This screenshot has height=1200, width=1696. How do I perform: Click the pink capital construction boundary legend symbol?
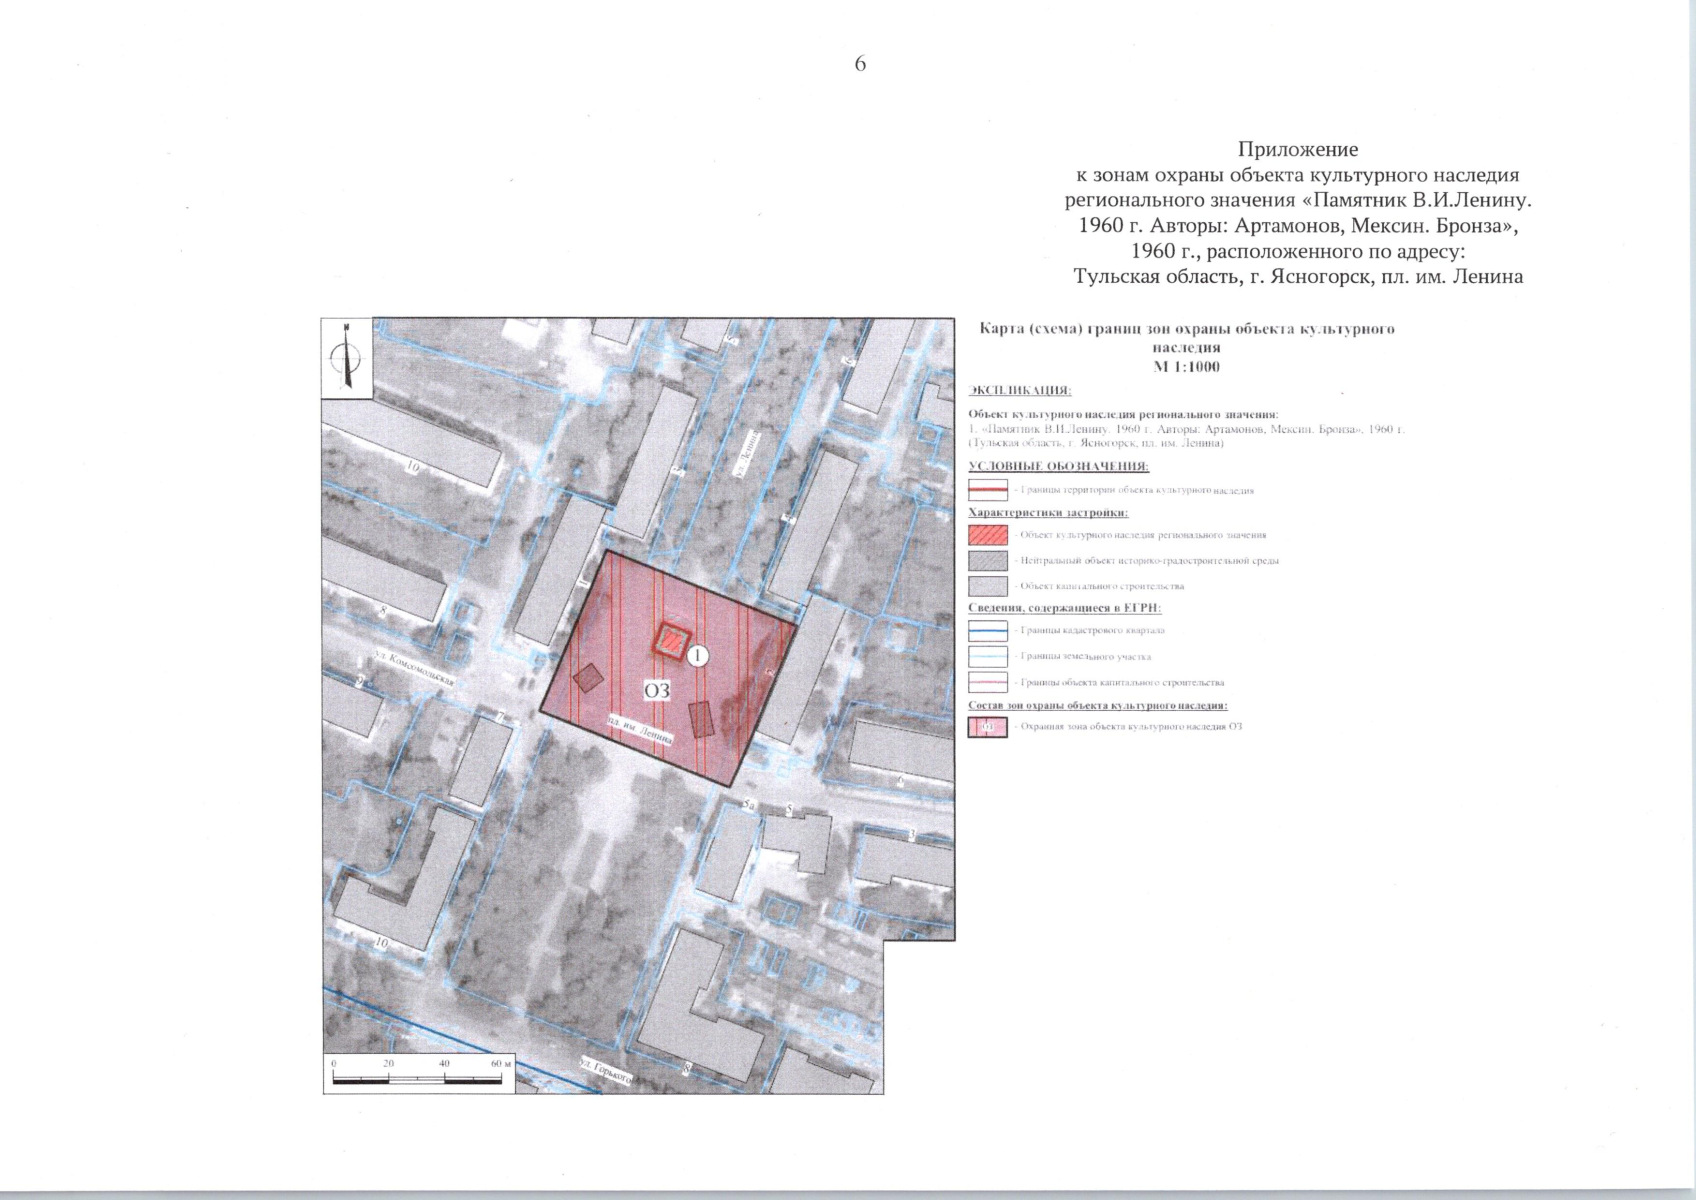click(987, 683)
